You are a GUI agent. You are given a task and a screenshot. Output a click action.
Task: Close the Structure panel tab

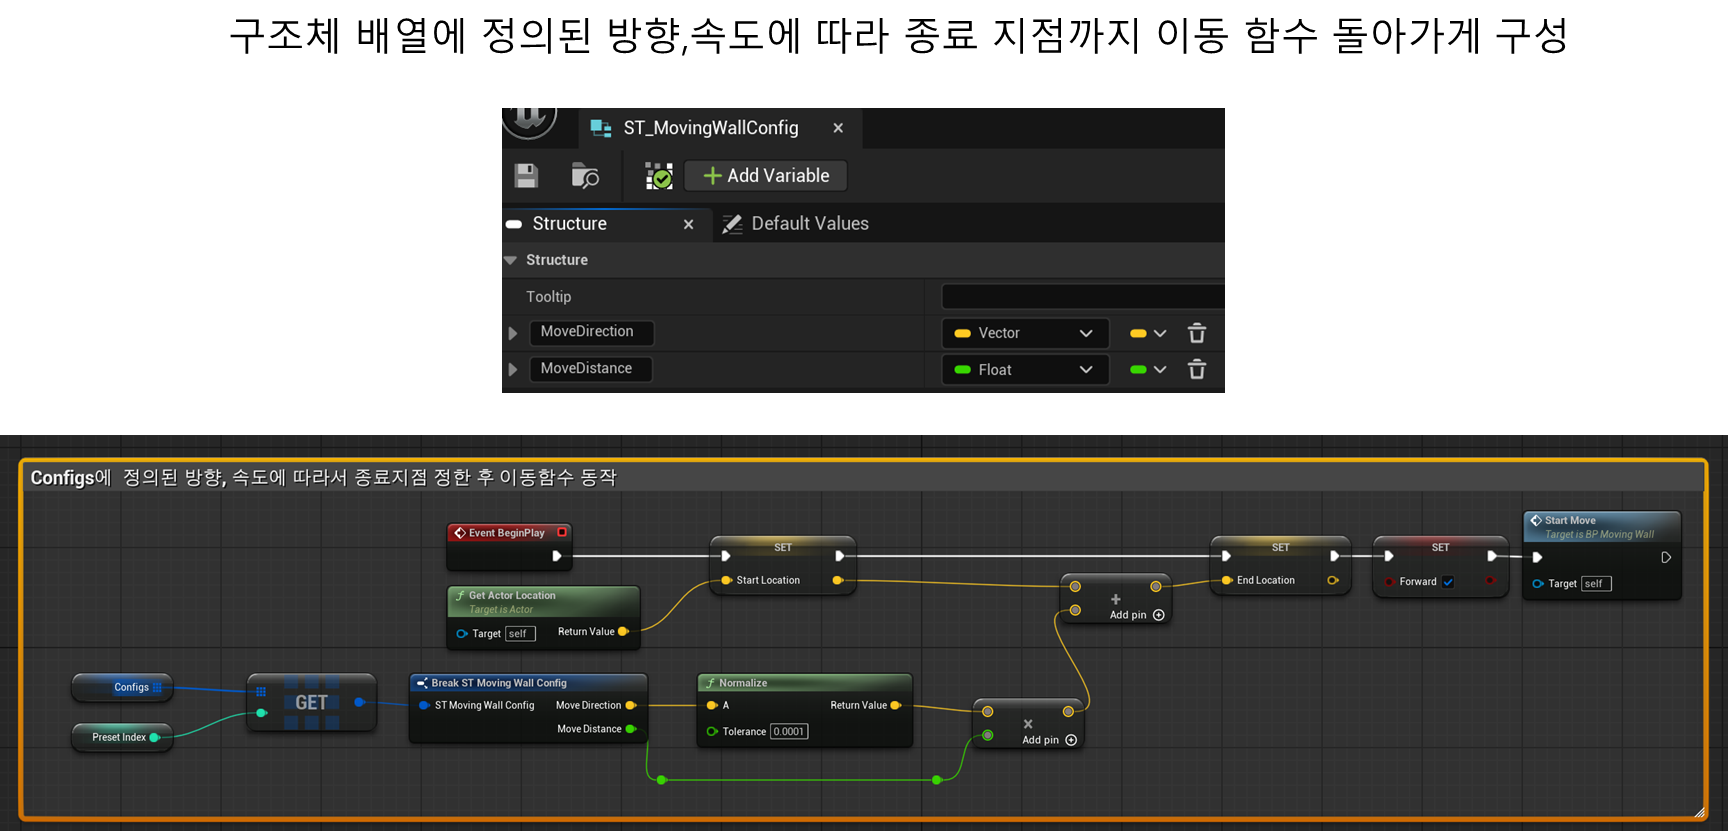coord(688,224)
